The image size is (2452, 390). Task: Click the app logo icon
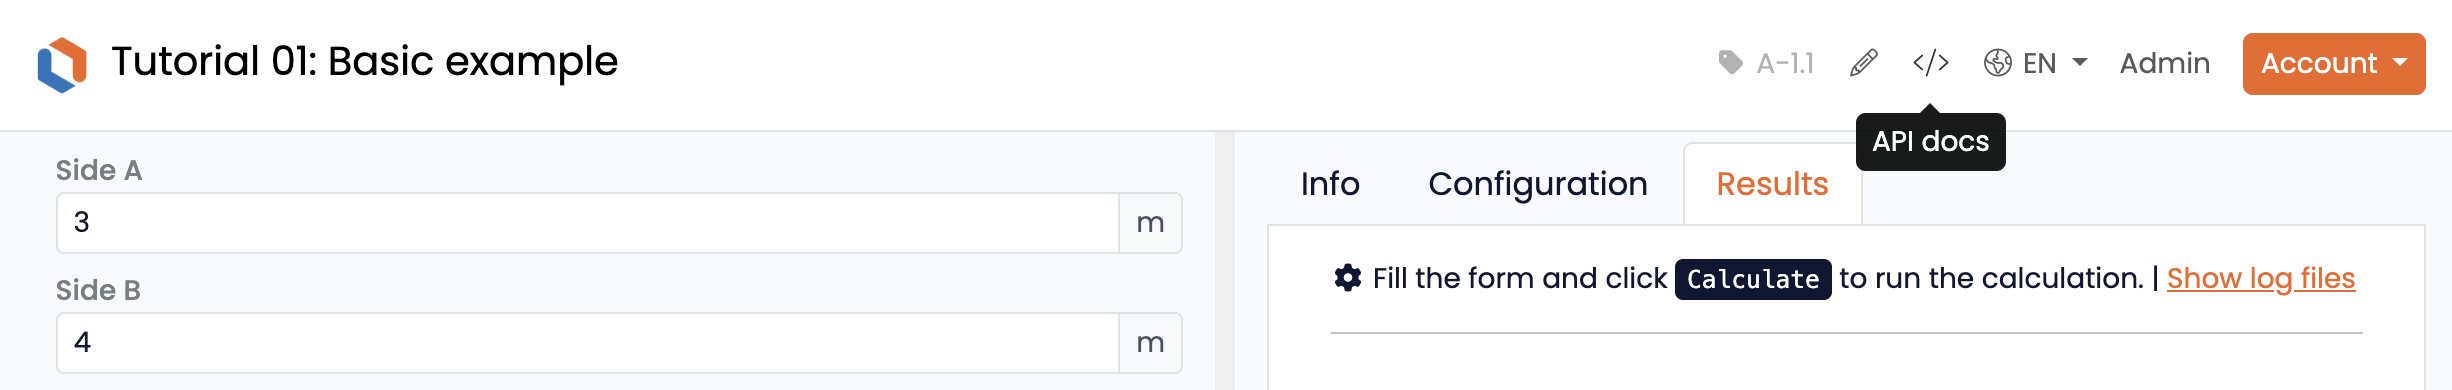coord(62,64)
